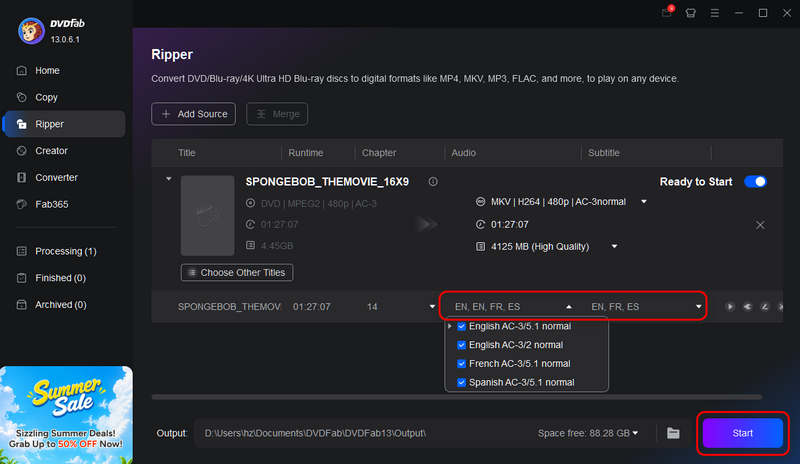Viewport: 800px width, 464px height.
Task: Show info for SPONGEBOB_THEMOVIE_16X9
Action: [x=433, y=182]
